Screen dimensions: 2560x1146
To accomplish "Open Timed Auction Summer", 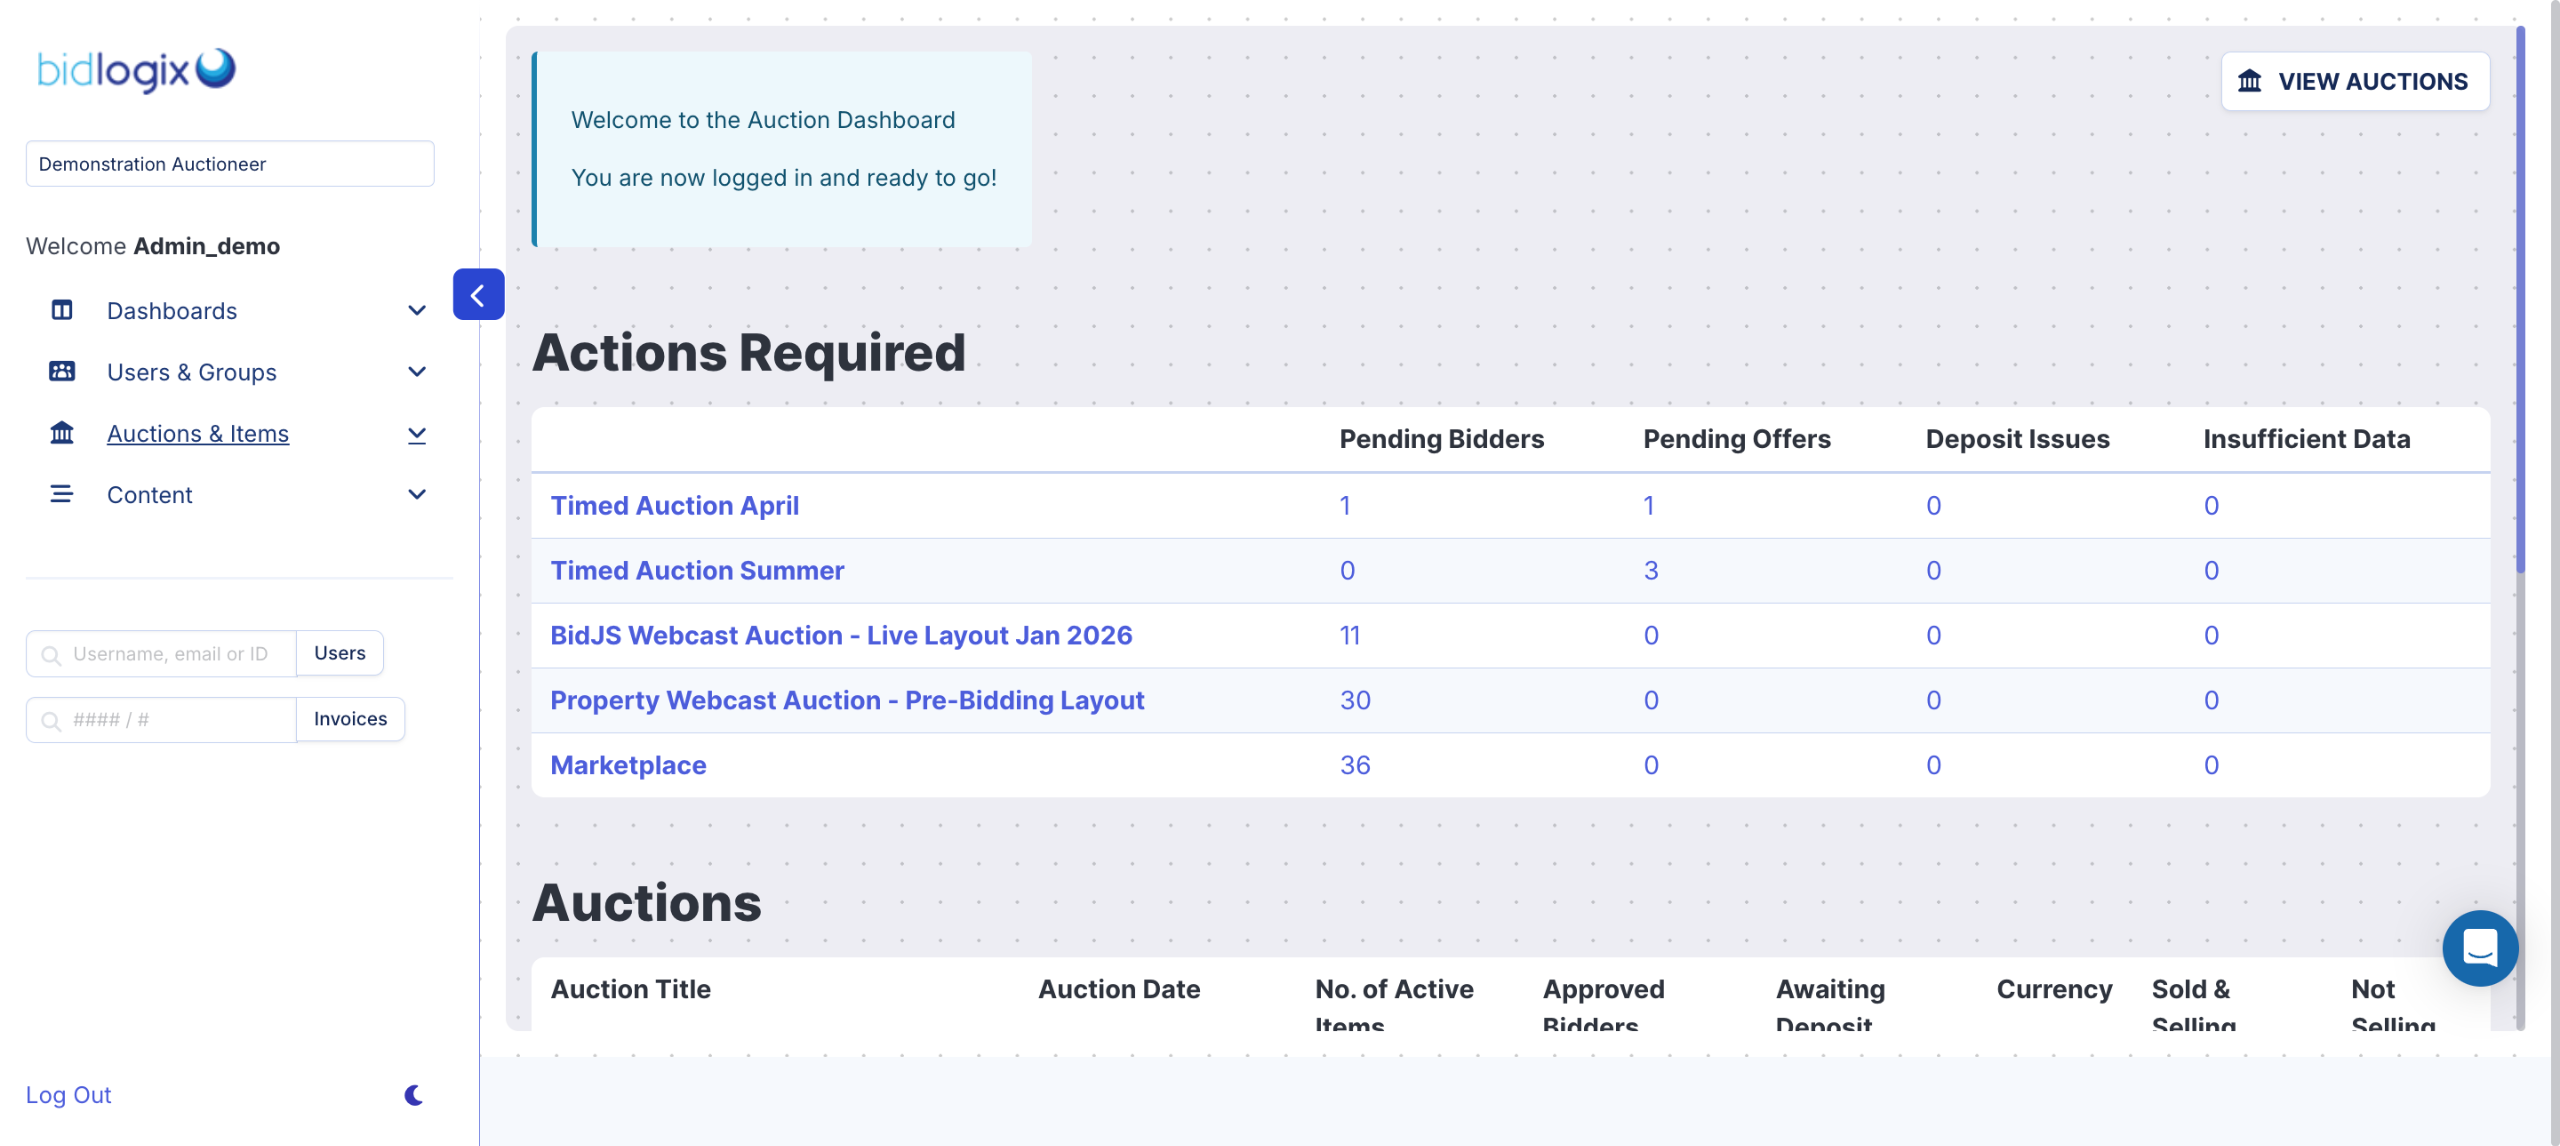I will click(697, 570).
